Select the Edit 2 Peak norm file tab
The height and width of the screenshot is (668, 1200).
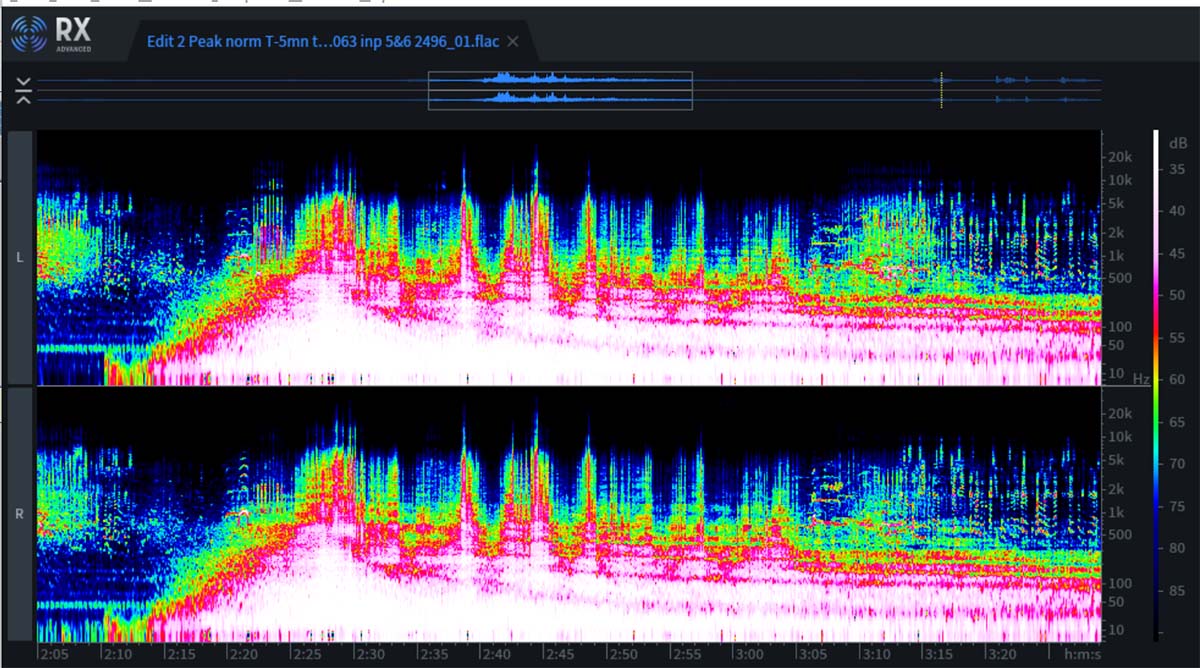tap(322, 41)
